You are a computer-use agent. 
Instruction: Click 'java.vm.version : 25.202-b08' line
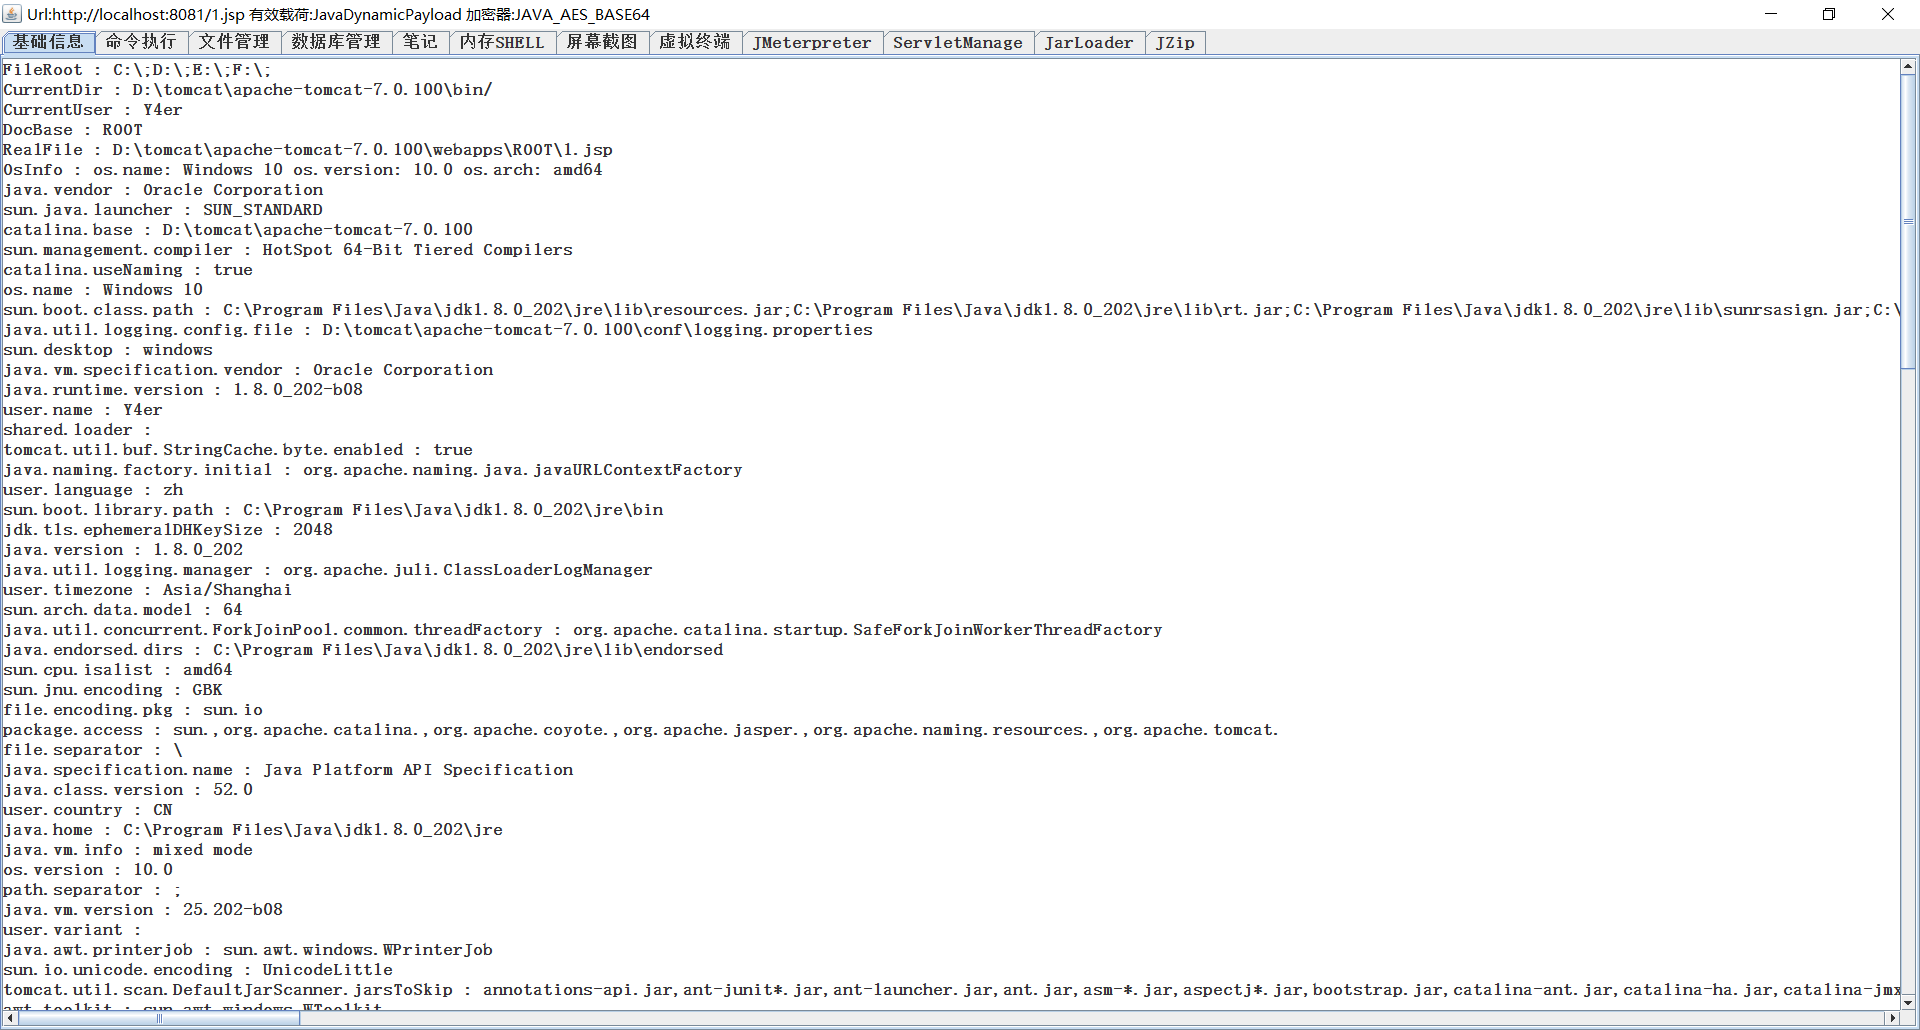143,910
